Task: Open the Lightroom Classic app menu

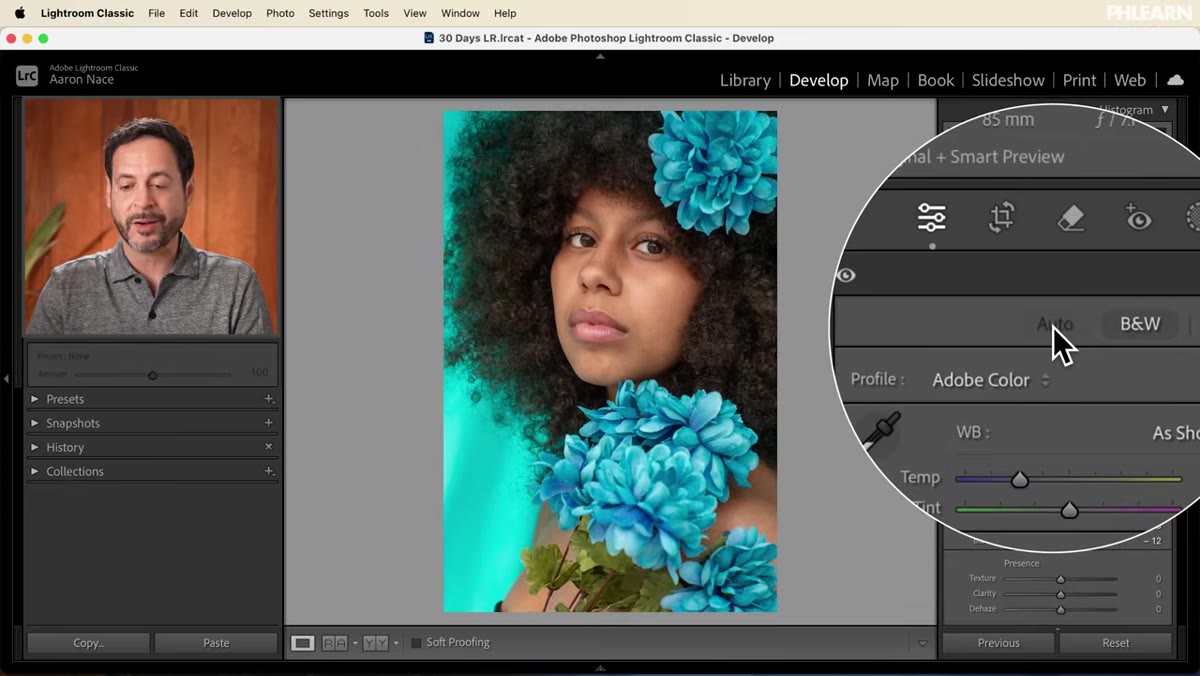Action: point(87,13)
